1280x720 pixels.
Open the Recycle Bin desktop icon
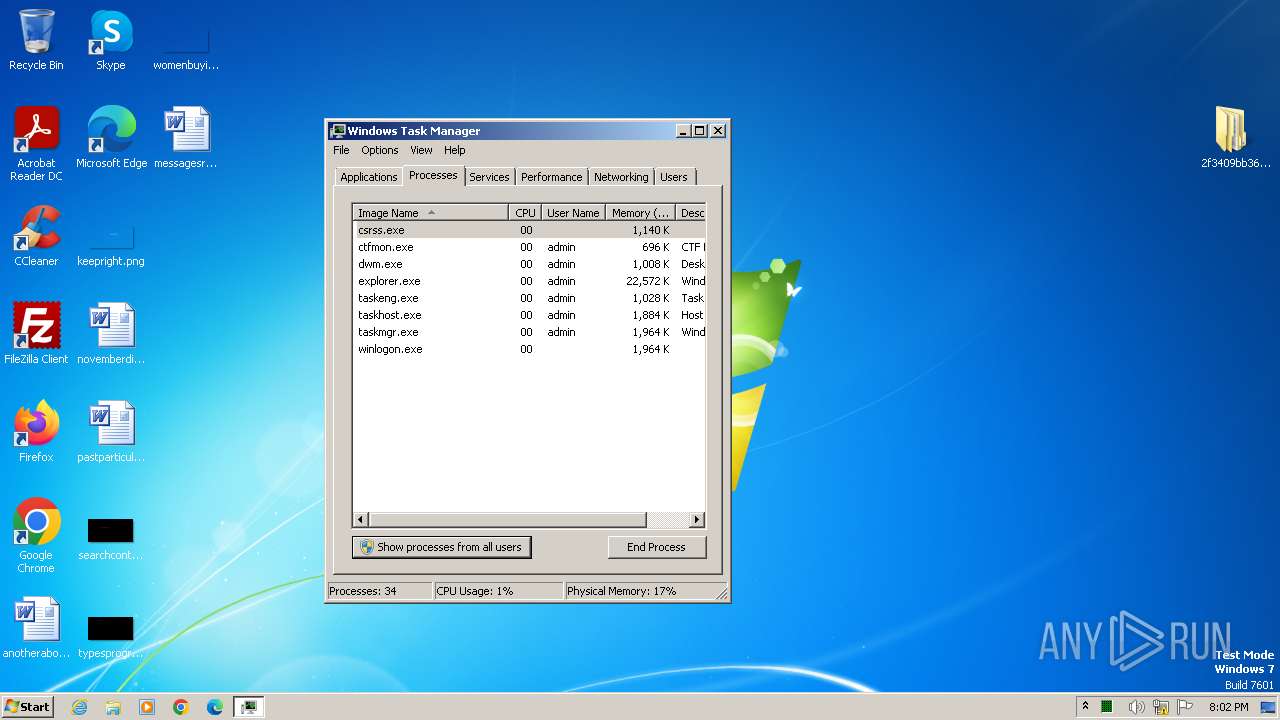tap(36, 40)
